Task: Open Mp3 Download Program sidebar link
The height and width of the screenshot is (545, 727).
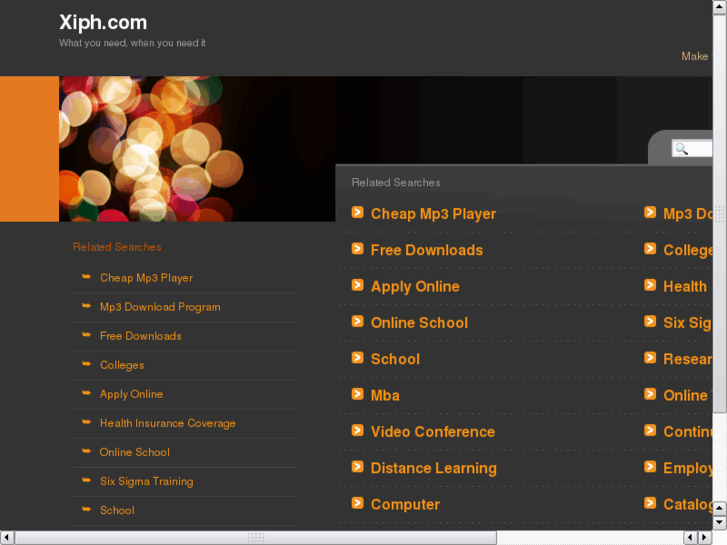Action: click(160, 307)
